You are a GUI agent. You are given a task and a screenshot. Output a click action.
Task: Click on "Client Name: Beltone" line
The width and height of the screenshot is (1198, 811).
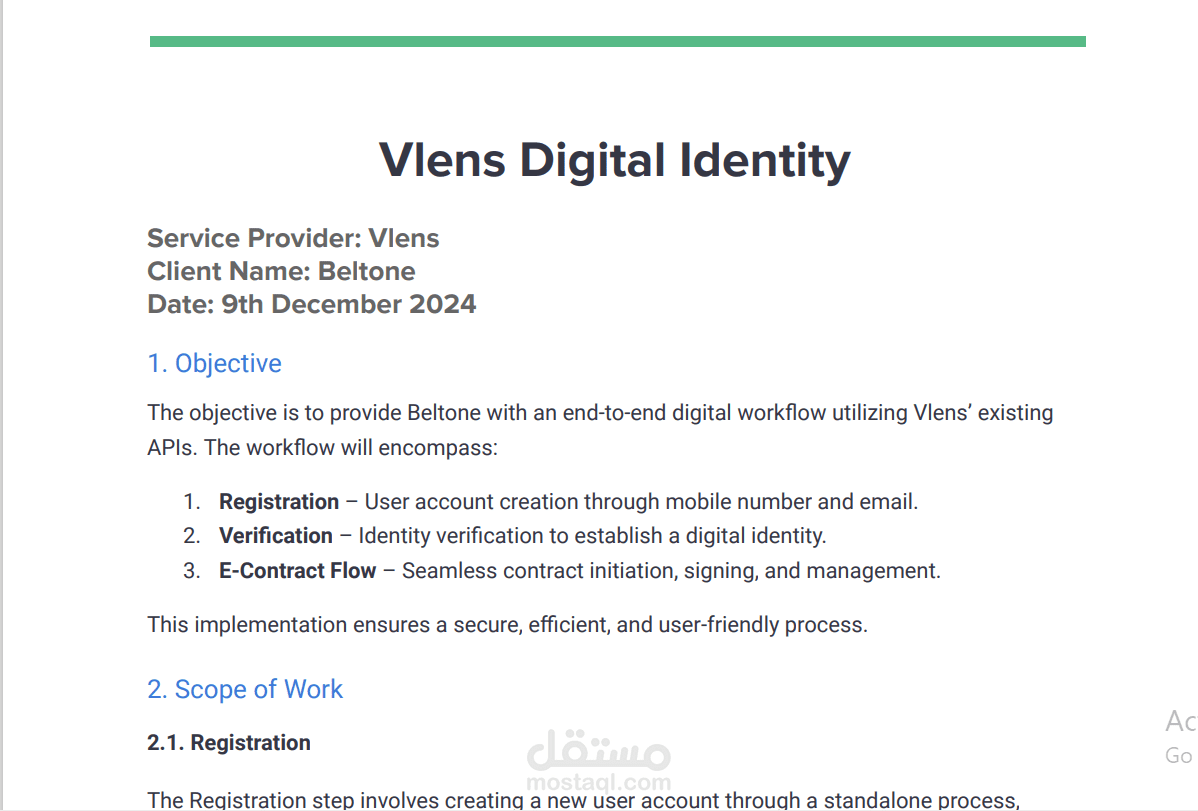click(281, 271)
